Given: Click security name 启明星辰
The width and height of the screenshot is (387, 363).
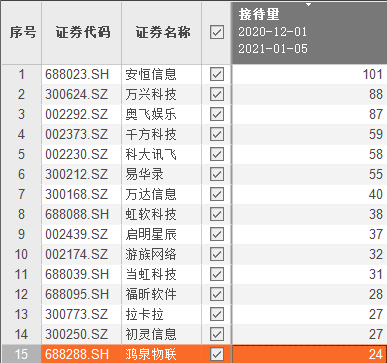Looking at the screenshot, I should tap(151, 234).
